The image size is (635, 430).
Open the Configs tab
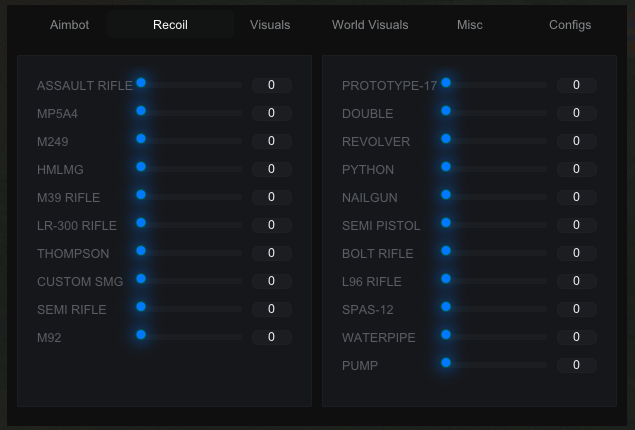tap(570, 25)
